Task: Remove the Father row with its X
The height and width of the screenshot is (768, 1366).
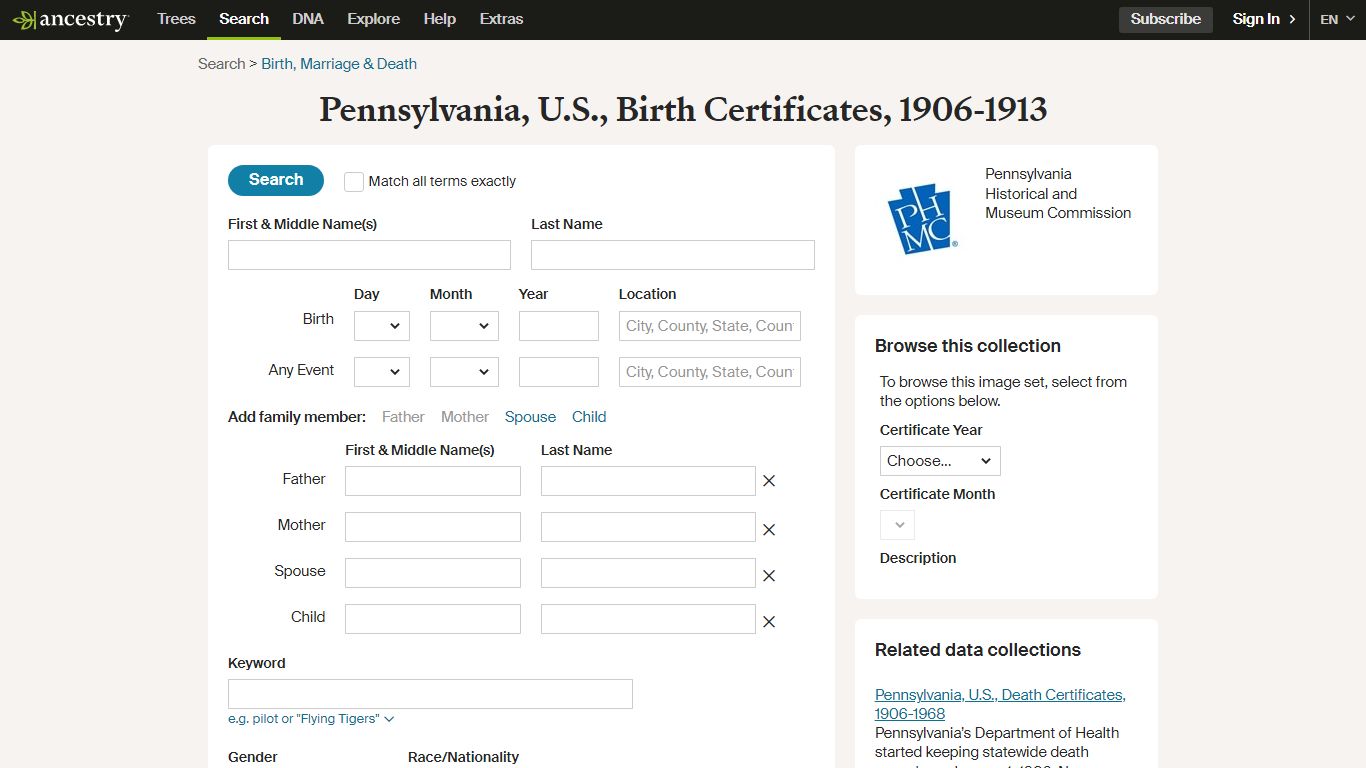Action: click(769, 481)
